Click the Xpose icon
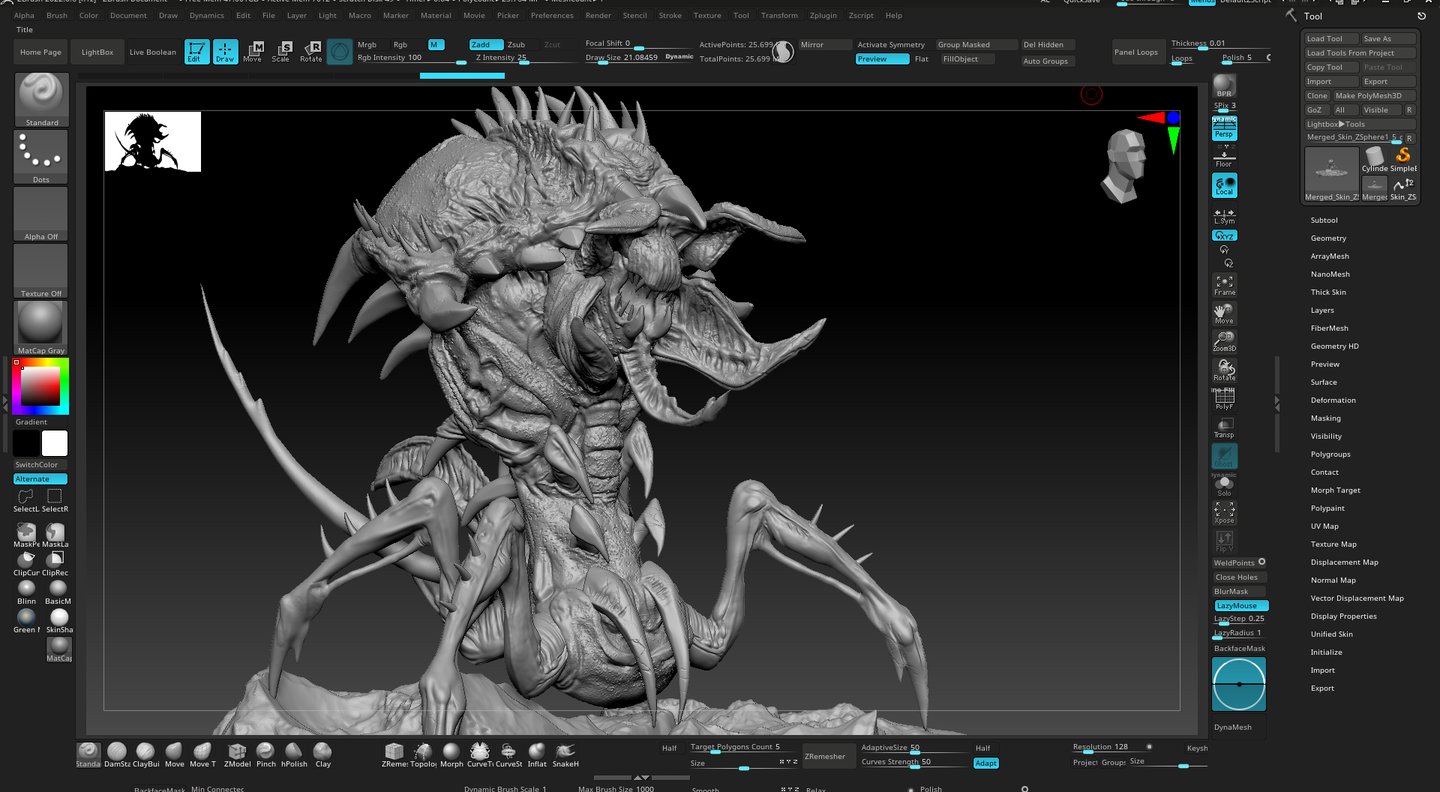Screen dimensions: 1440x792 1224,513
